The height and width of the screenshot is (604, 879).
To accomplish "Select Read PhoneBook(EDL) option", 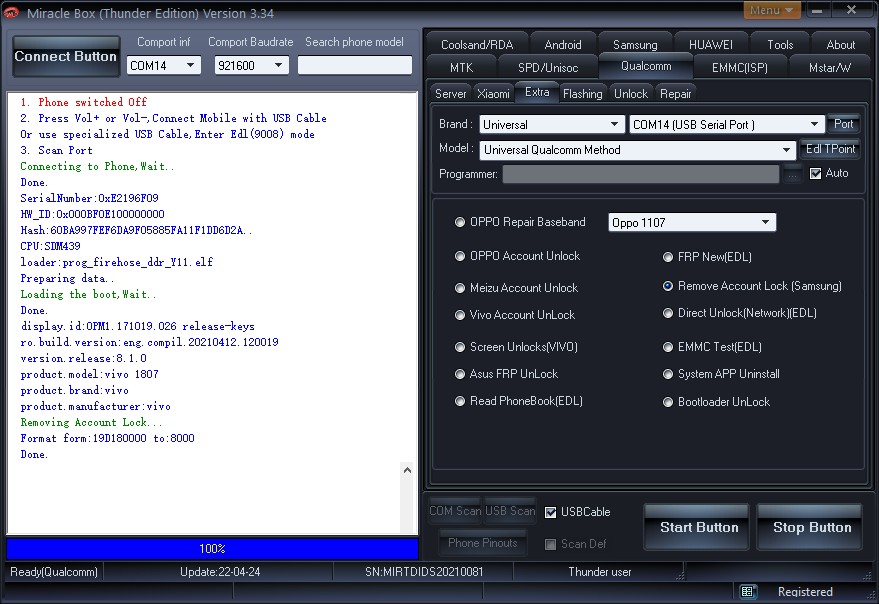I will tap(460, 401).
